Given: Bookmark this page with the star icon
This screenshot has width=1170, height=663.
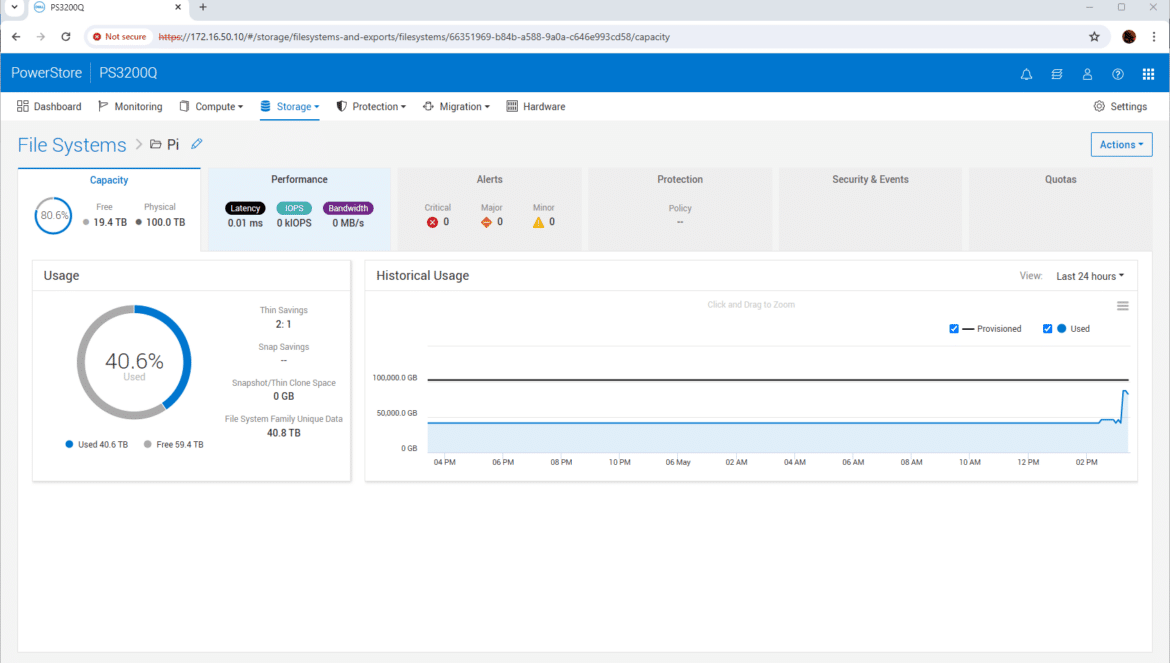Looking at the screenshot, I should point(1094,37).
